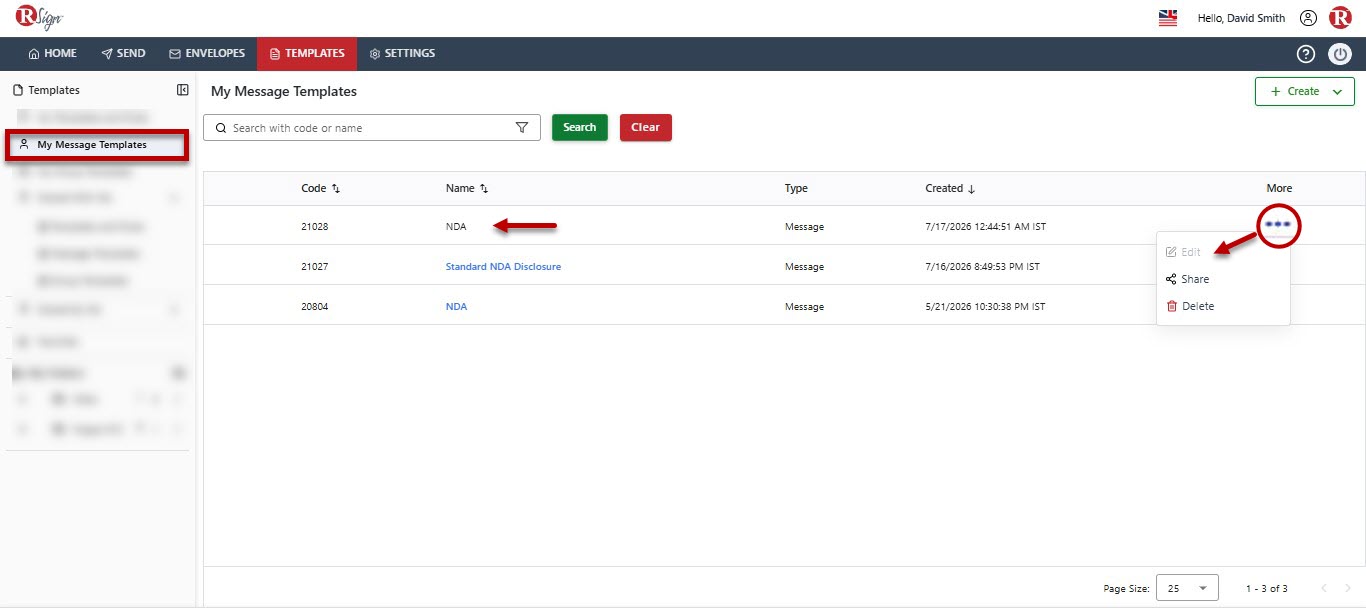Expand the Create dropdown button

pos(1305,91)
